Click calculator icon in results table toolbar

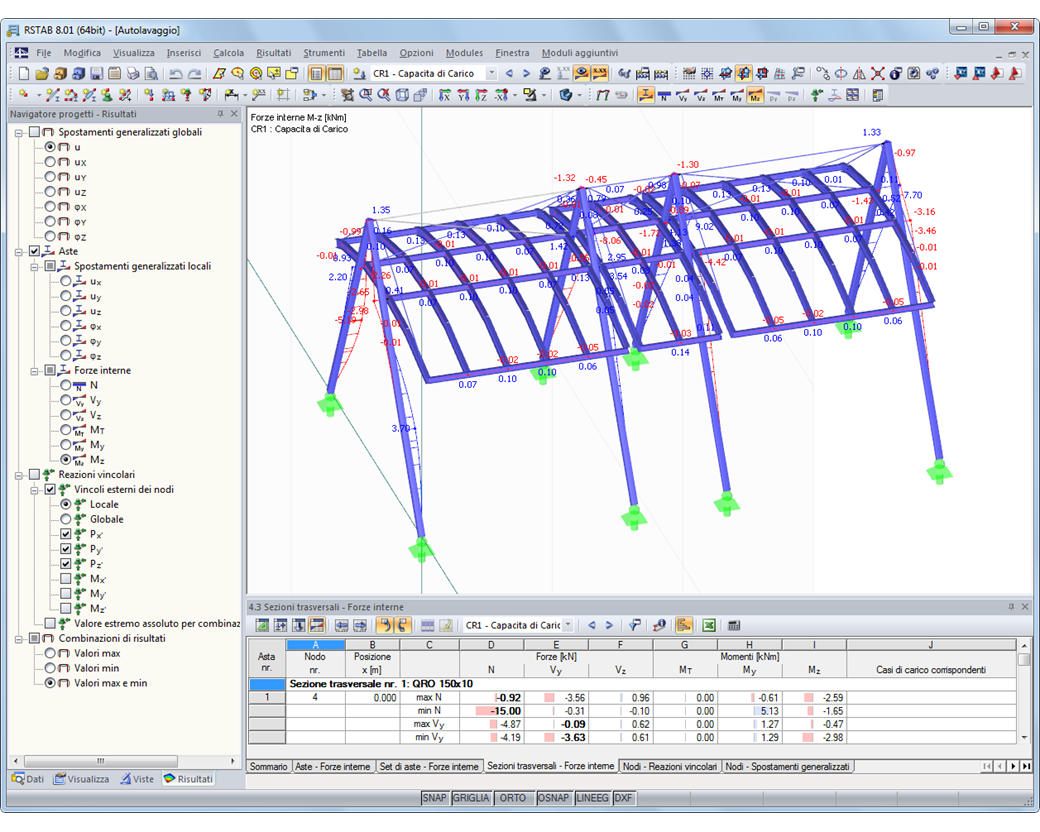pos(734,625)
